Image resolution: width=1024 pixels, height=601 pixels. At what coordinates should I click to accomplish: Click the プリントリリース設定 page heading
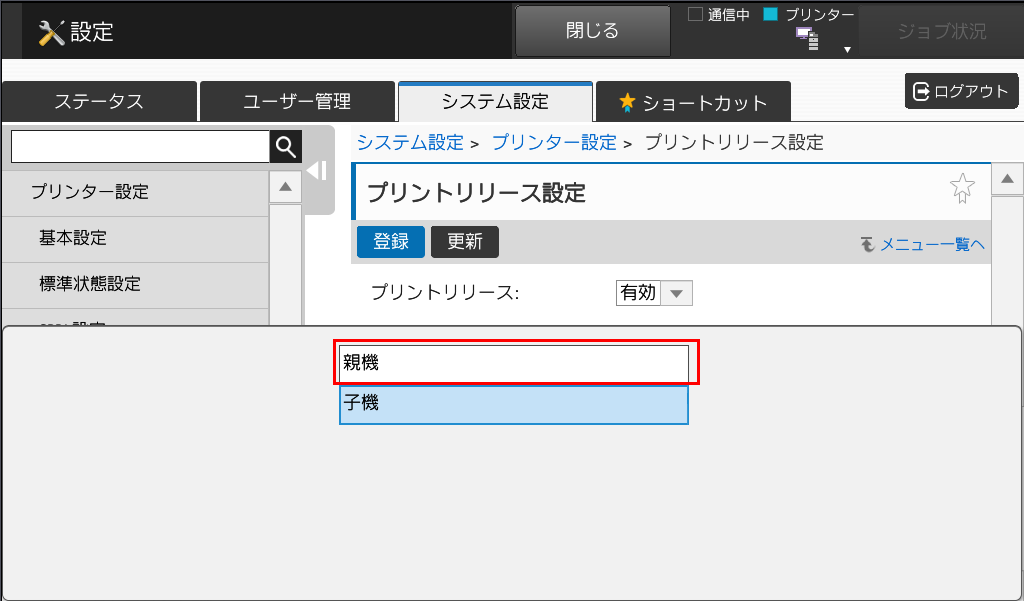click(476, 193)
